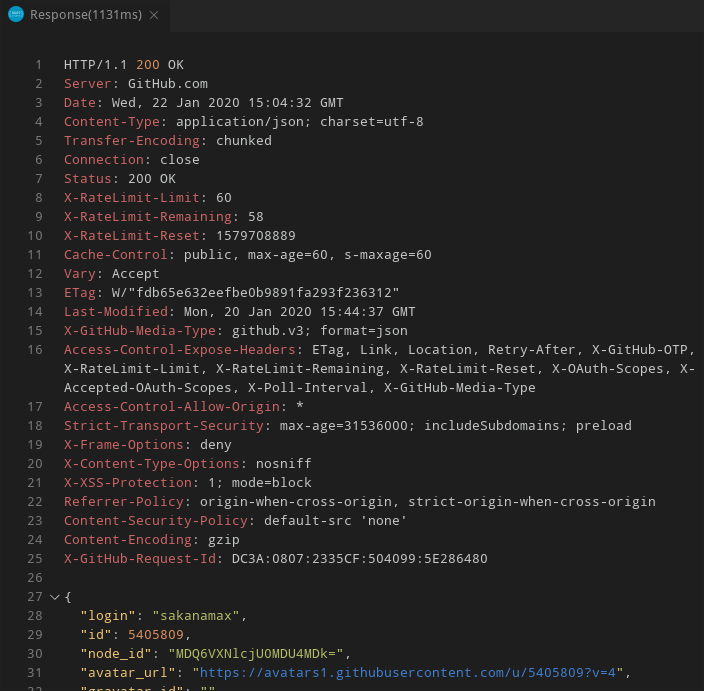Viewport: 704px width, 691px height.
Task: Click 'max-age=31536000; includeSubdomains; preload' value
Action: (x=456, y=426)
